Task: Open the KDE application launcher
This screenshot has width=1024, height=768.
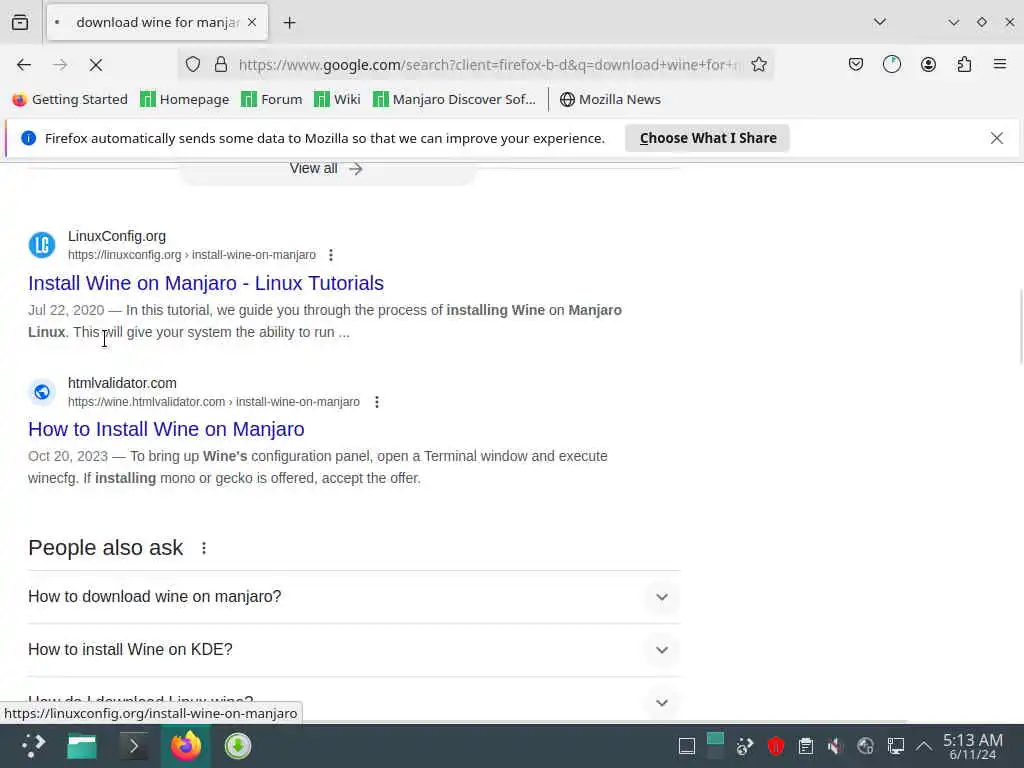Action: [x=33, y=746]
